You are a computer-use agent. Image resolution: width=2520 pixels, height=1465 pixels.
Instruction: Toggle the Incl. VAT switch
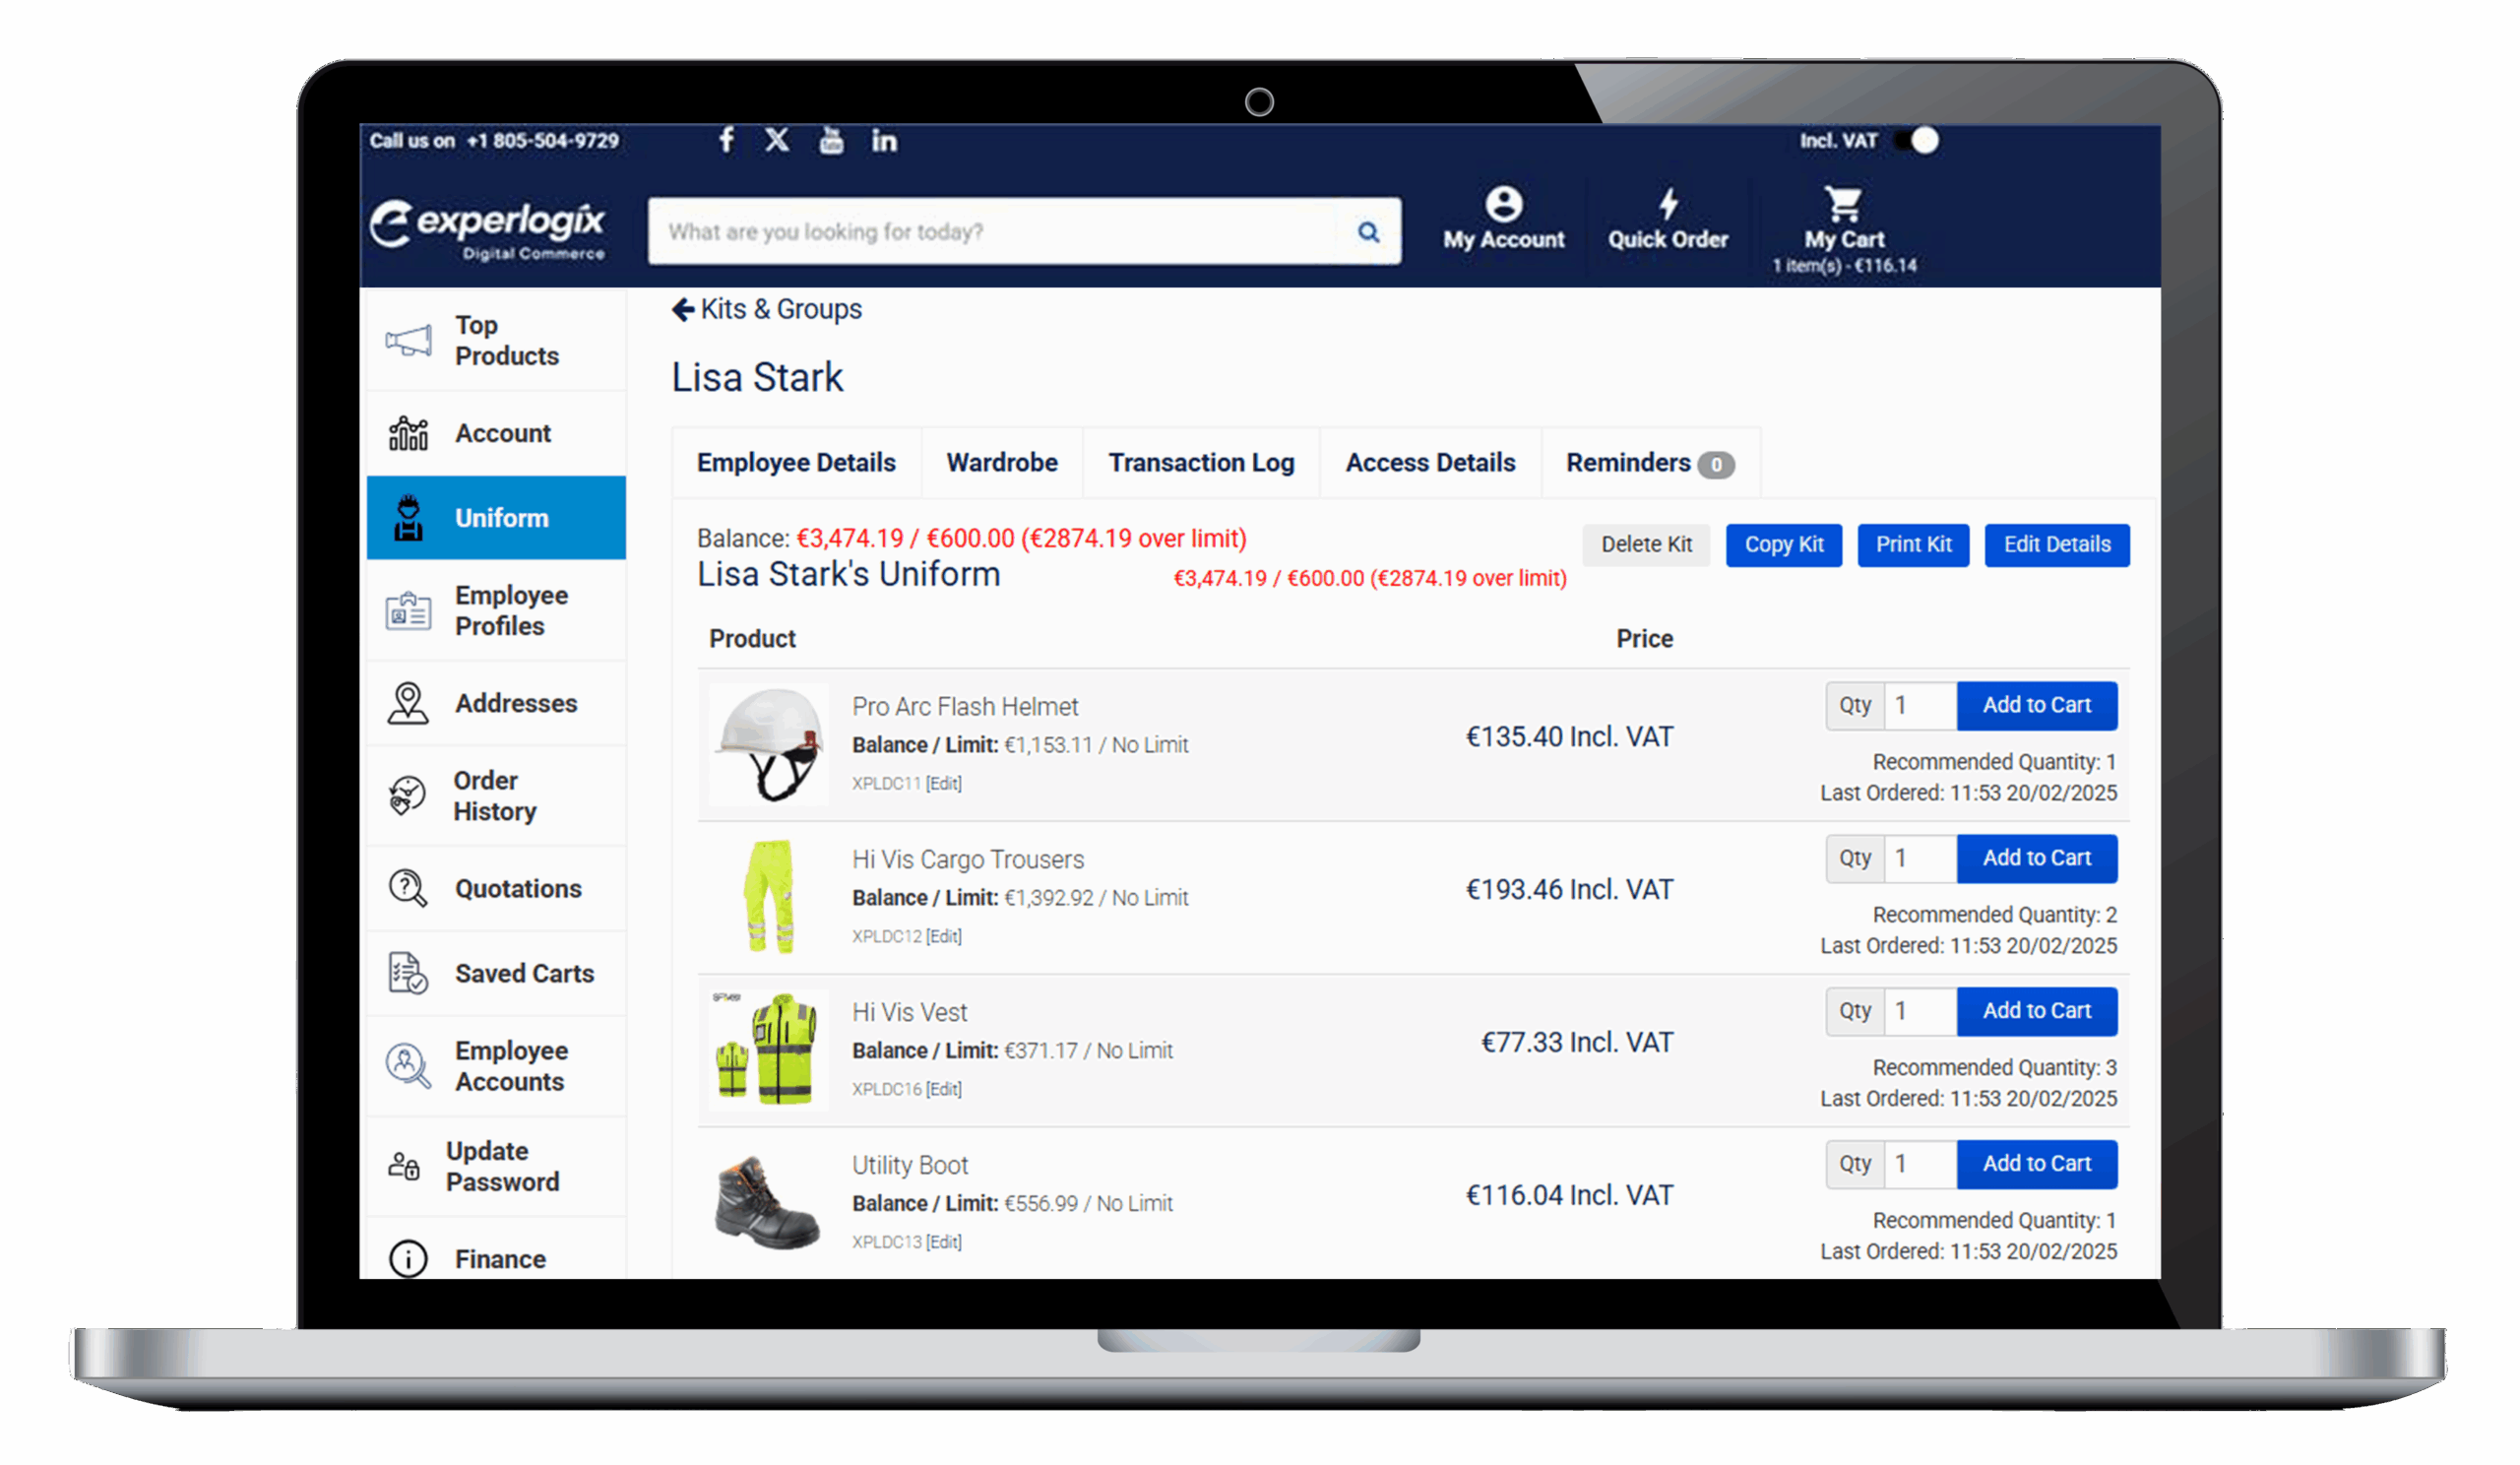1919,141
